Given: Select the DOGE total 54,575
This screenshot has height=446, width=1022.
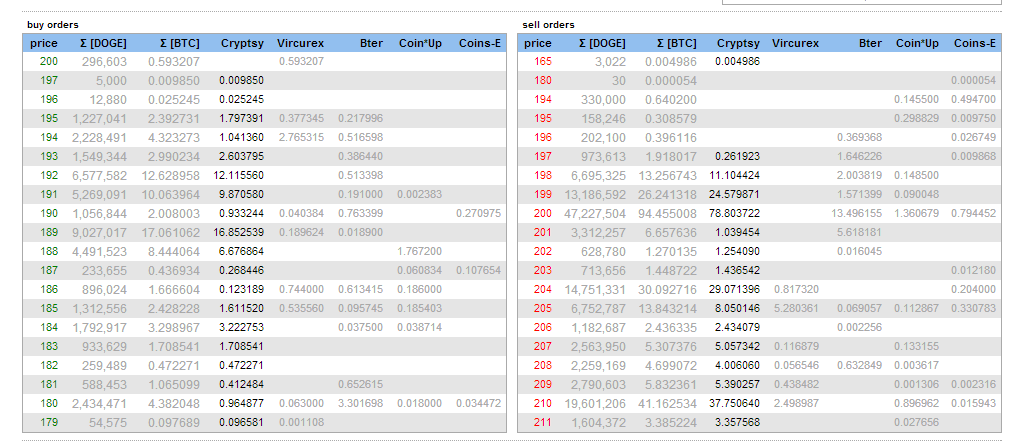Looking at the screenshot, I should pyautogui.click(x=108, y=423).
